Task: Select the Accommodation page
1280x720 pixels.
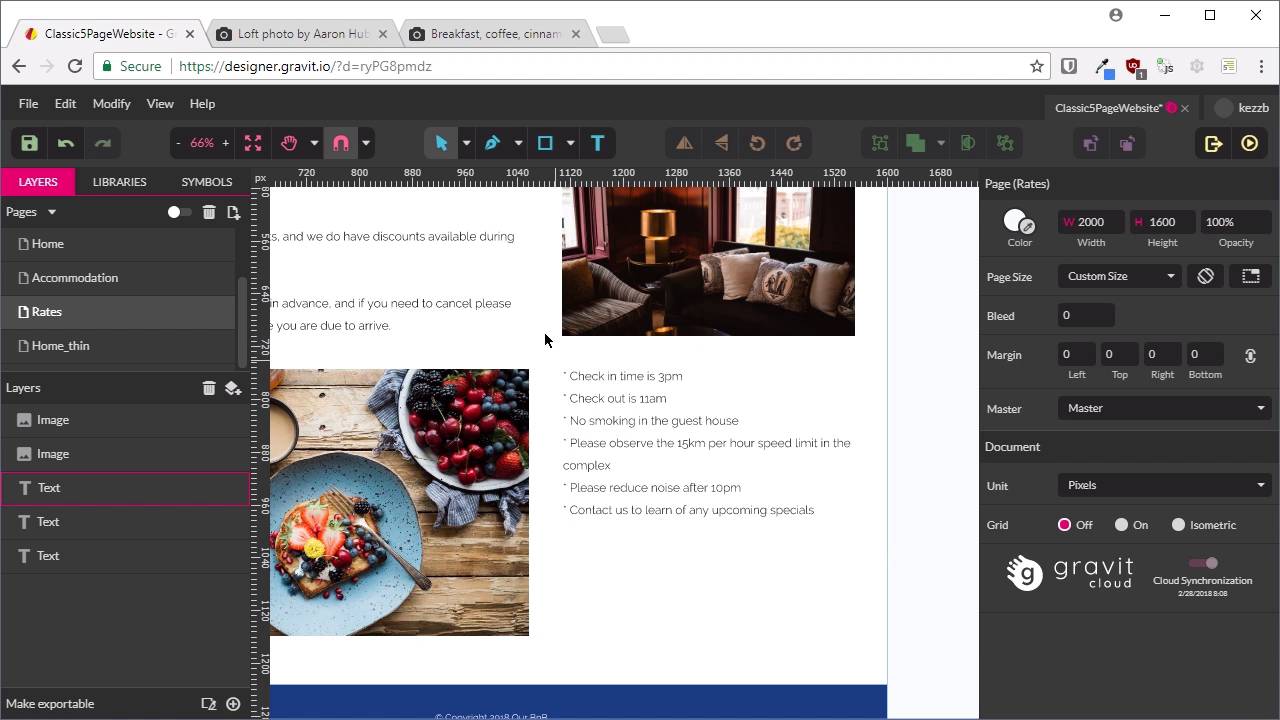Action: (x=75, y=278)
